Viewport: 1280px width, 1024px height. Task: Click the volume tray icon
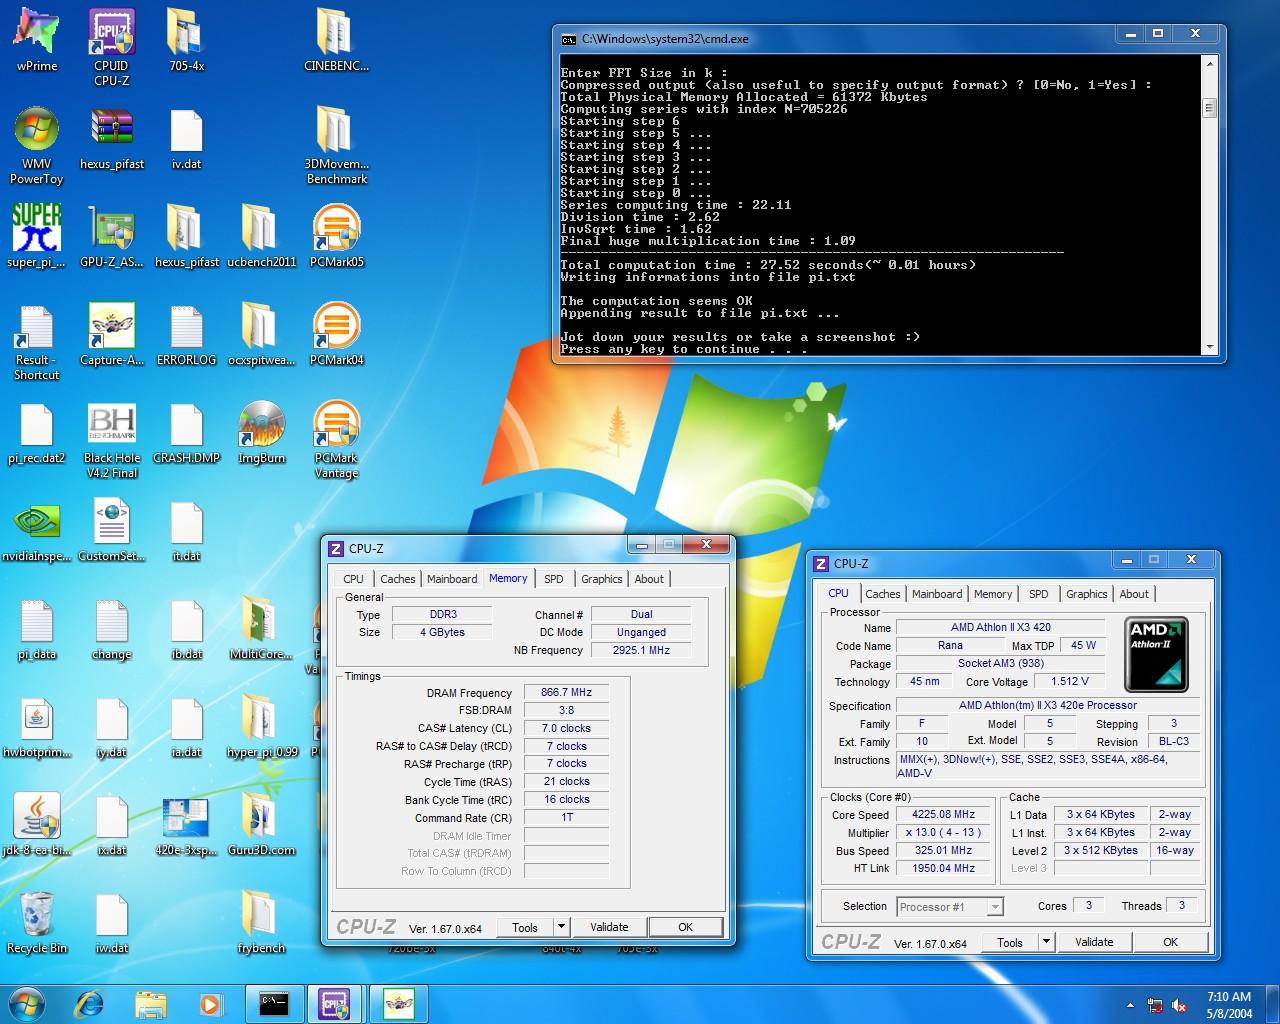pos(1179,1005)
